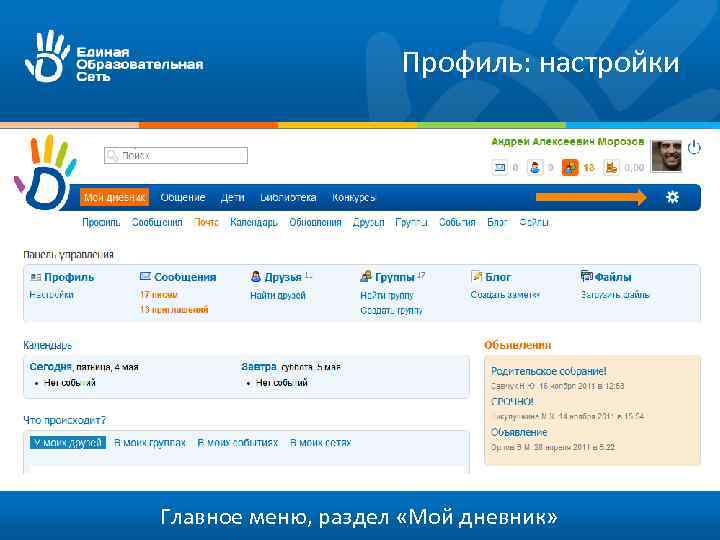Click Объявления section heading
This screenshot has width=720, height=540.
tap(518, 345)
